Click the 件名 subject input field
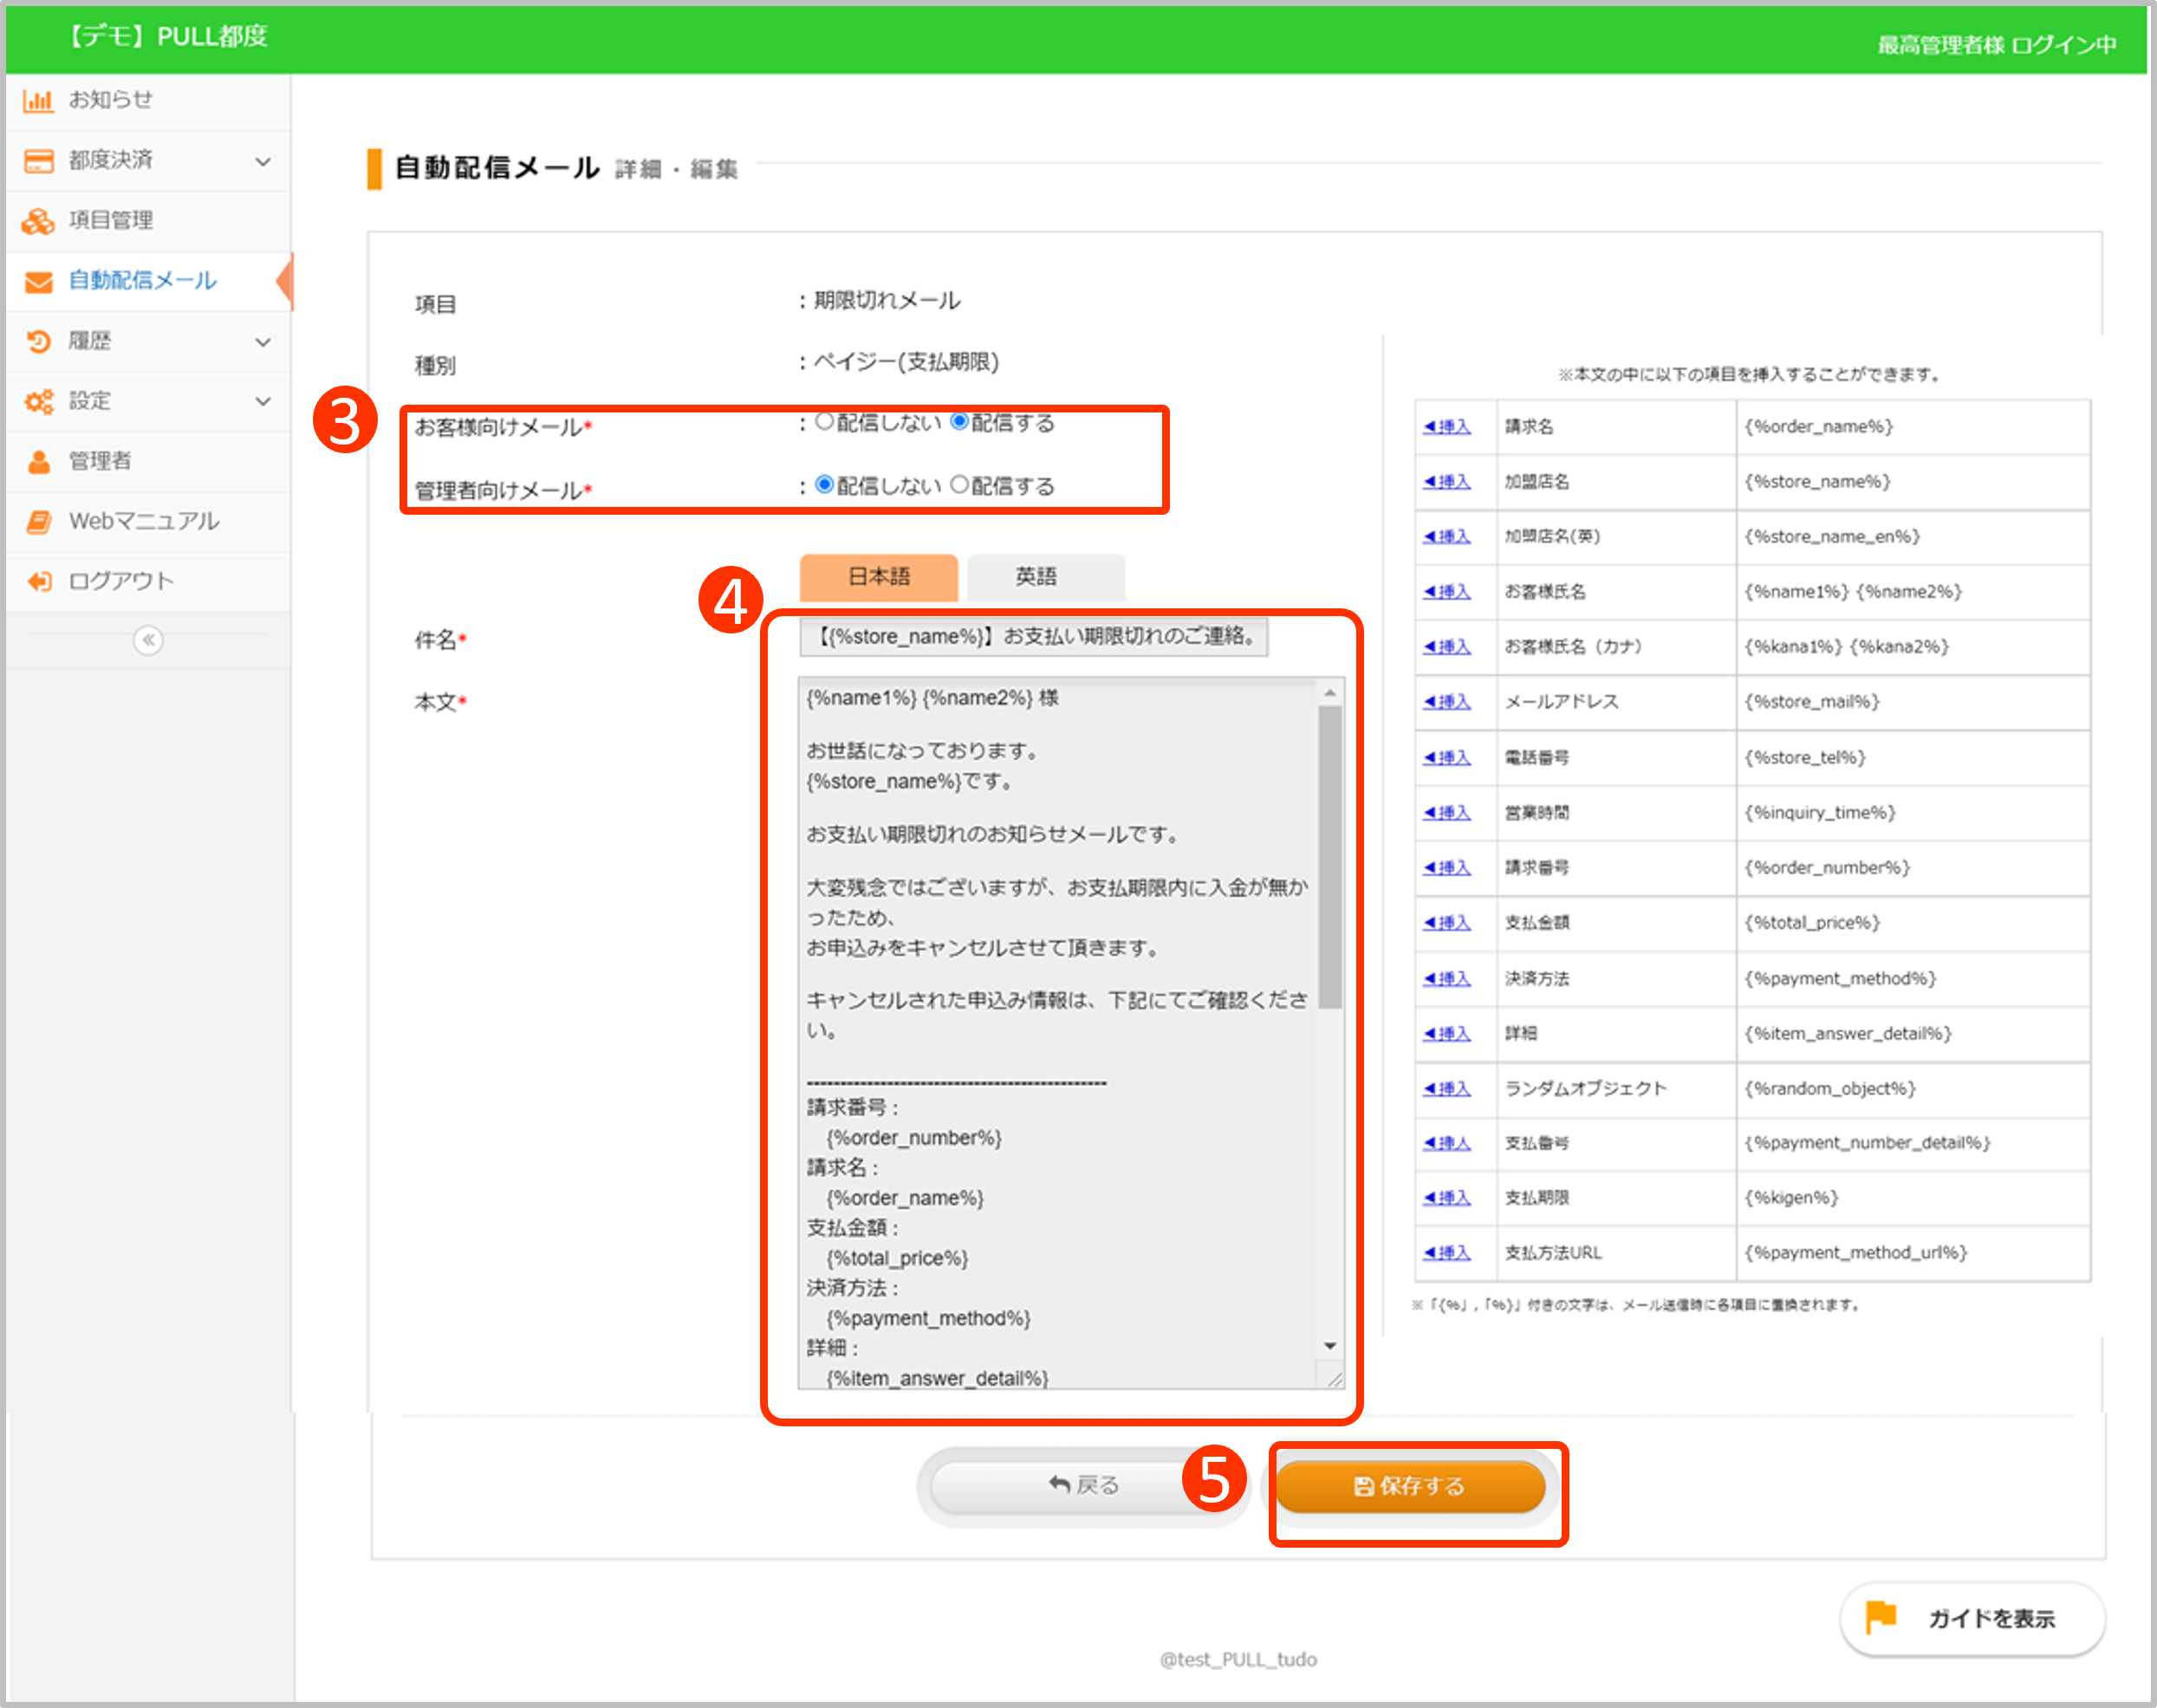Viewport: 2157px width, 1708px height. coord(1032,637)
